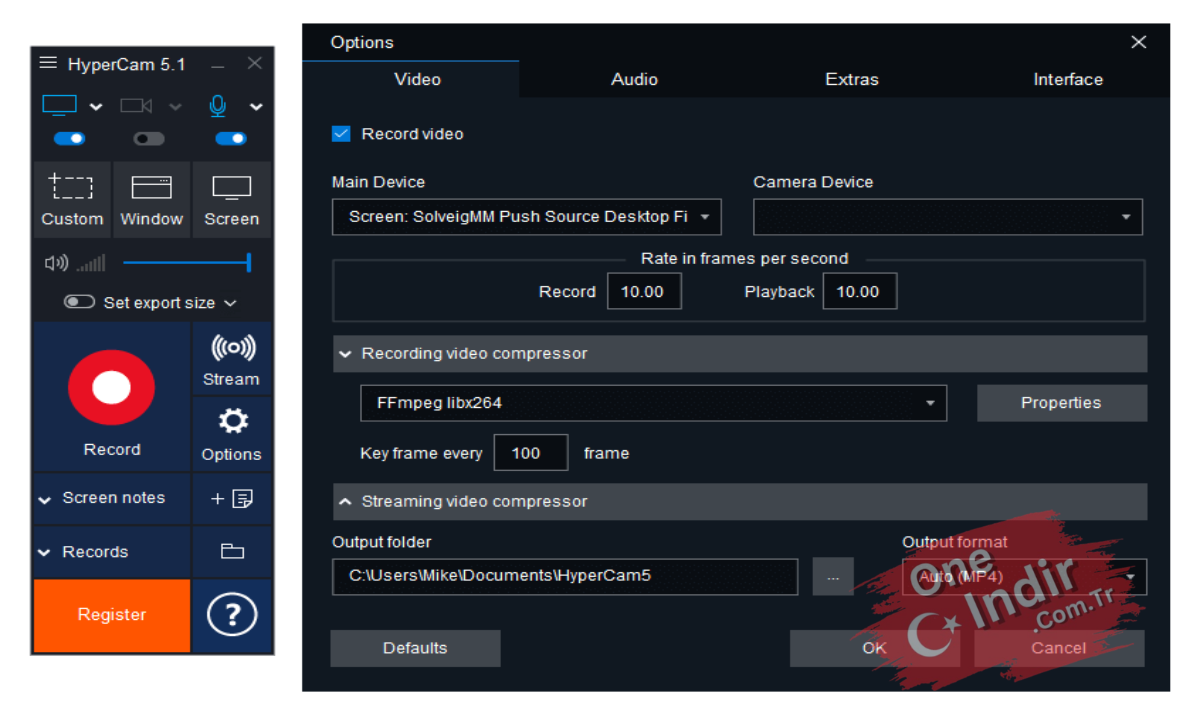Expand the Set export size chevron
The height and width of the screenshot is (720, 1200).
click(230, 303)
